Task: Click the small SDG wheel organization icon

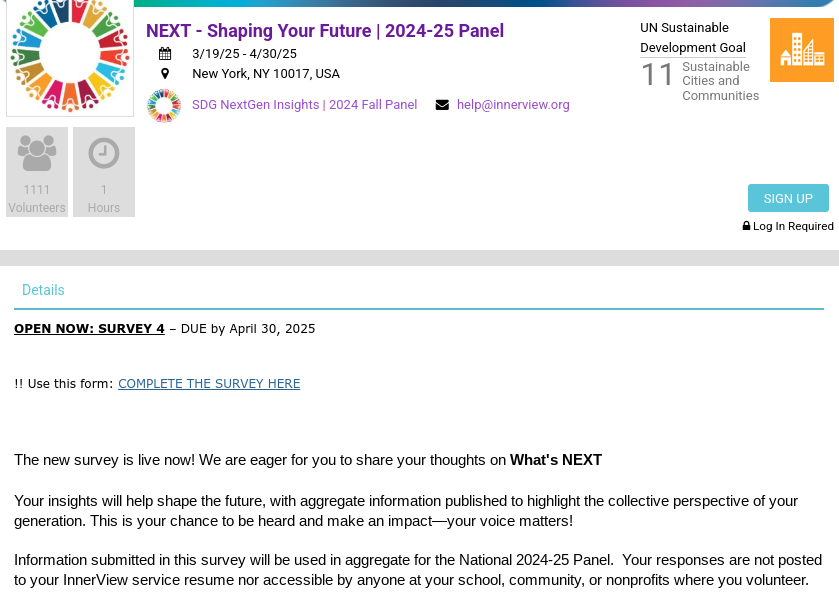Action: click(164, 105)
